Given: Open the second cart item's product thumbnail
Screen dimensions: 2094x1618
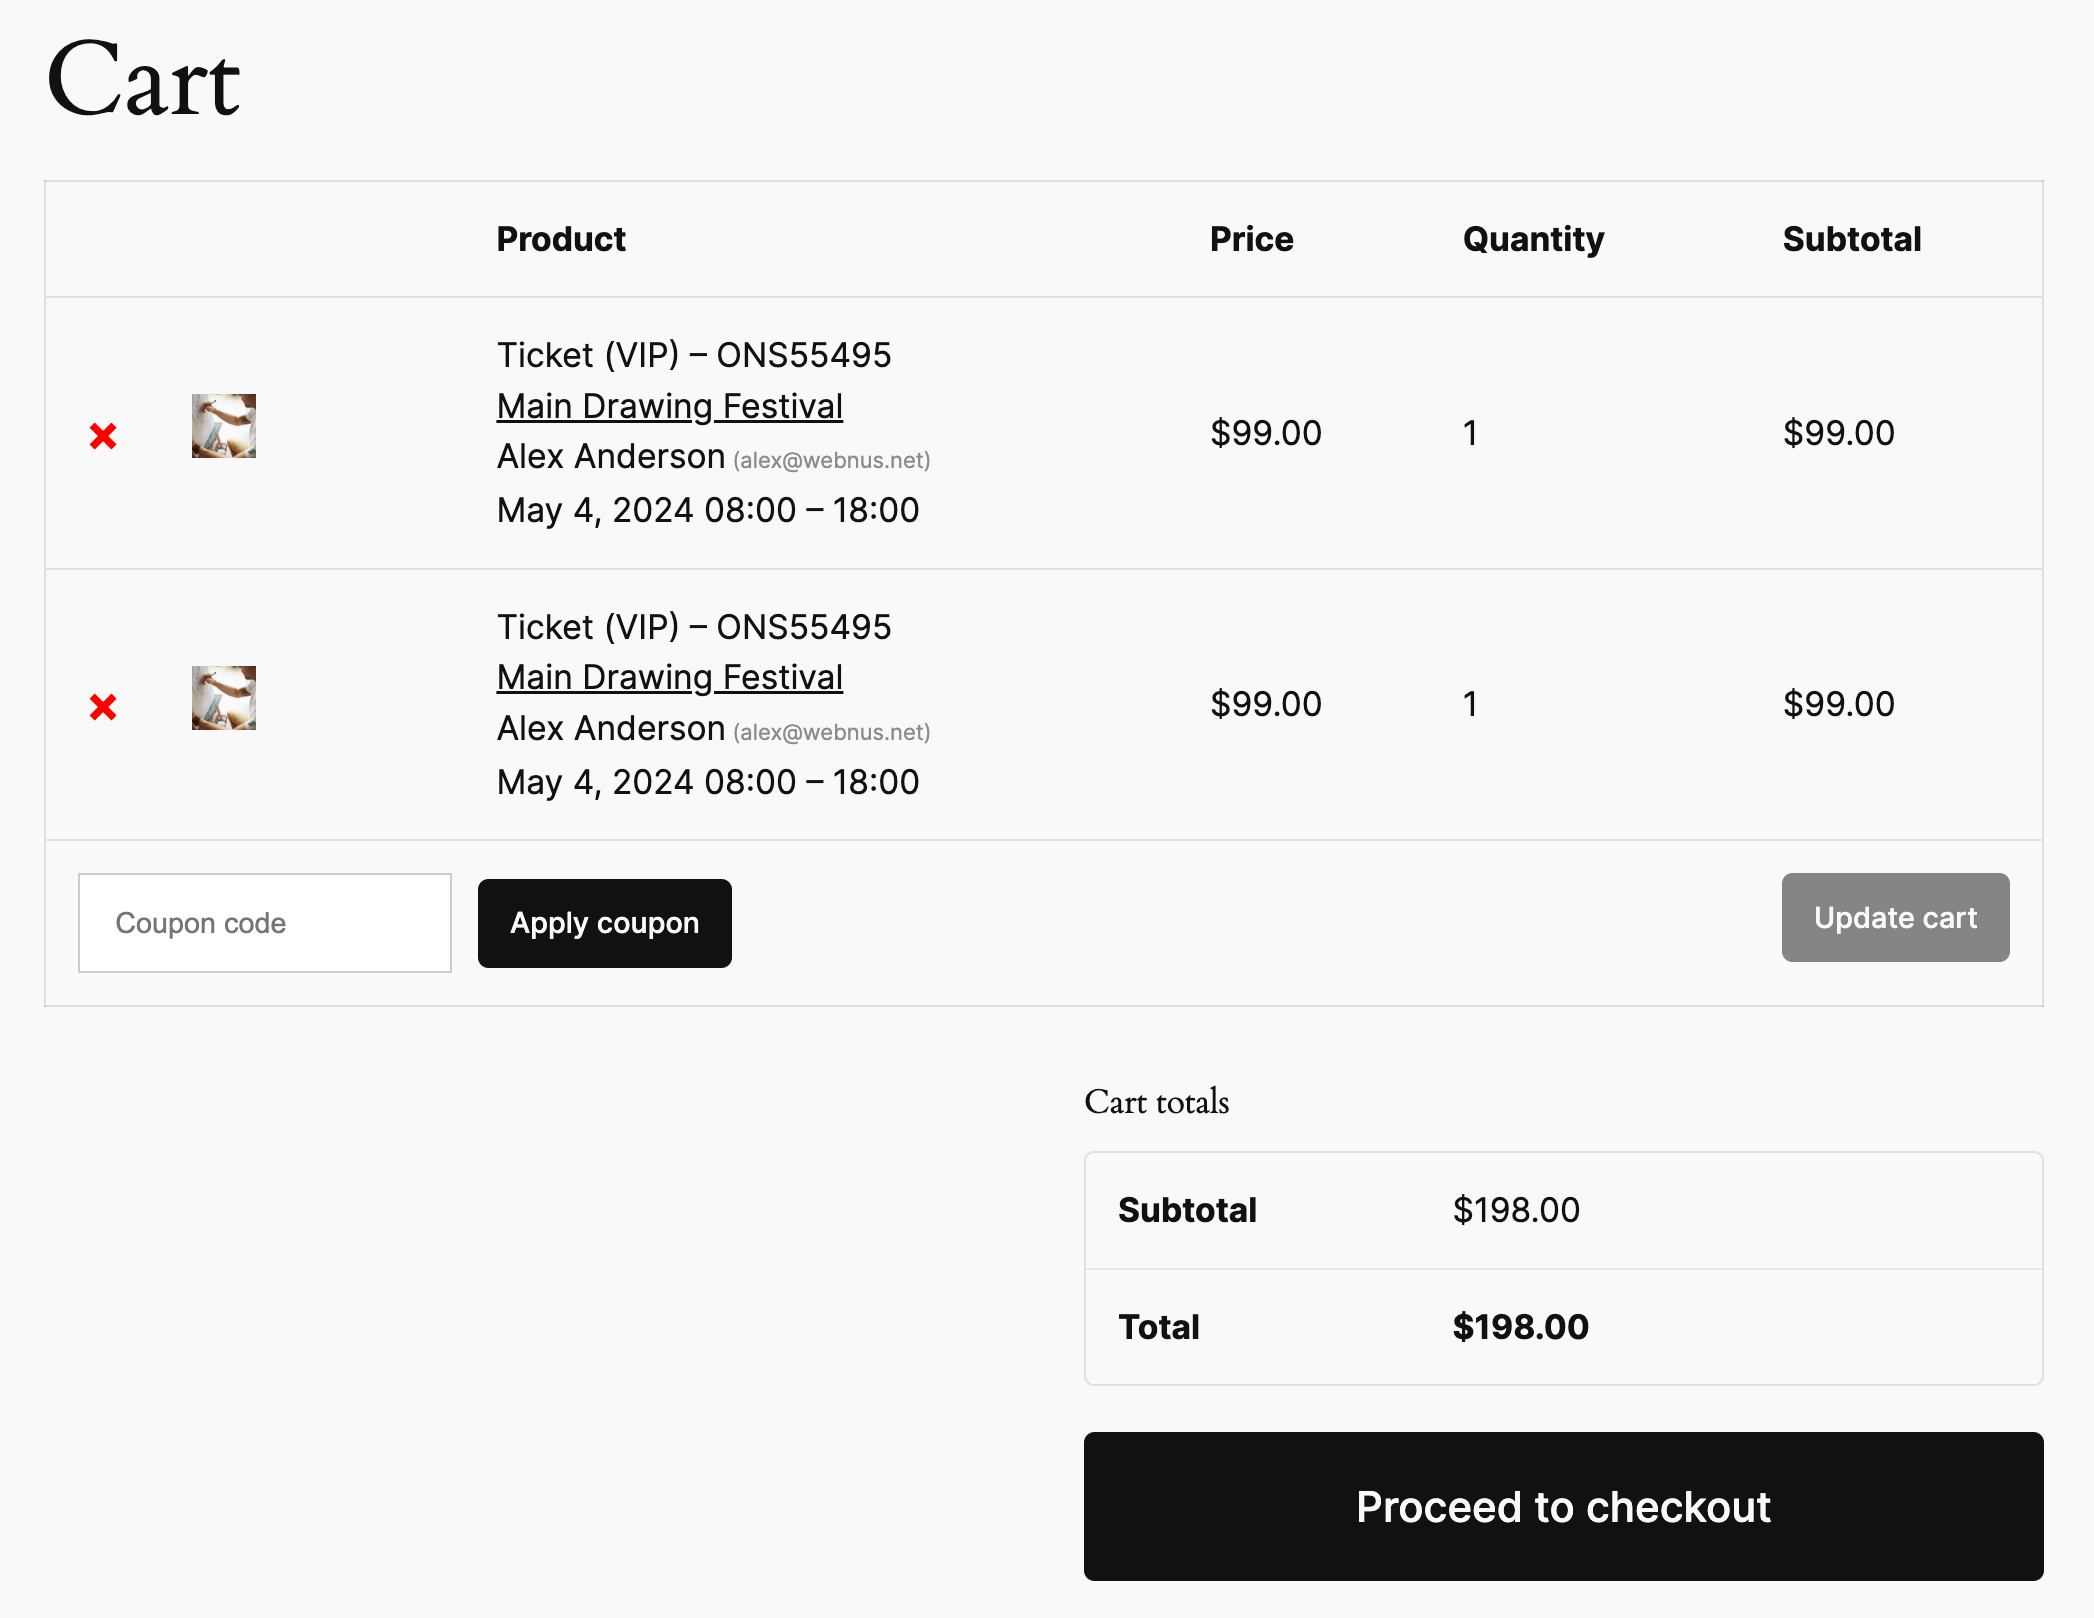Looking at the screenshot, I should pyautogui.click(x=224, y=698).
